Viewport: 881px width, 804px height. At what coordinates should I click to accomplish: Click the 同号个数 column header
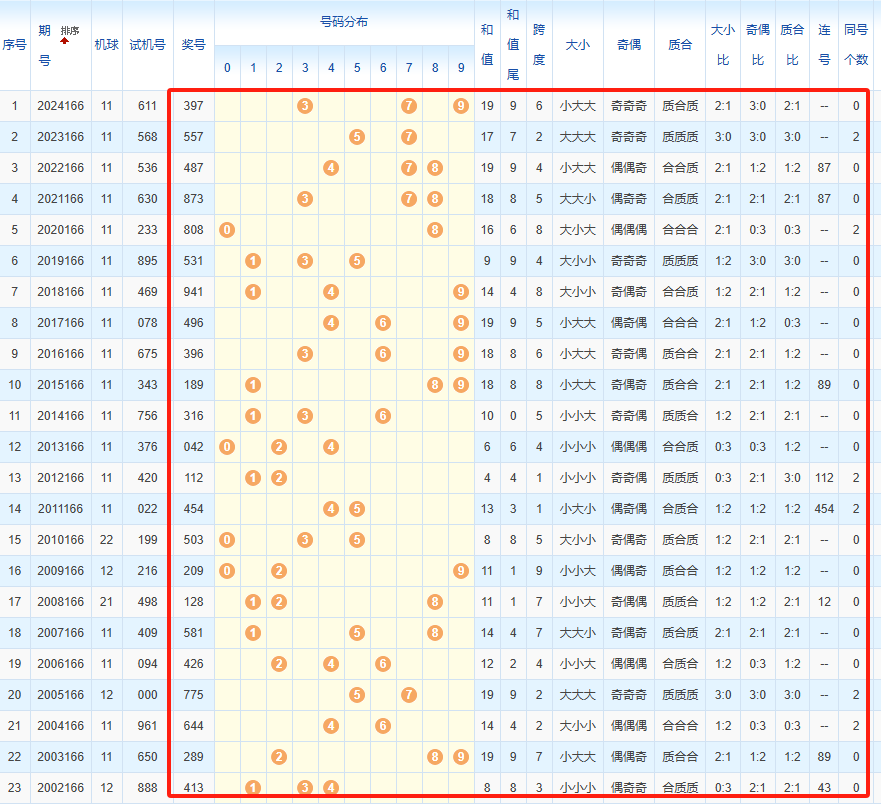856,44
